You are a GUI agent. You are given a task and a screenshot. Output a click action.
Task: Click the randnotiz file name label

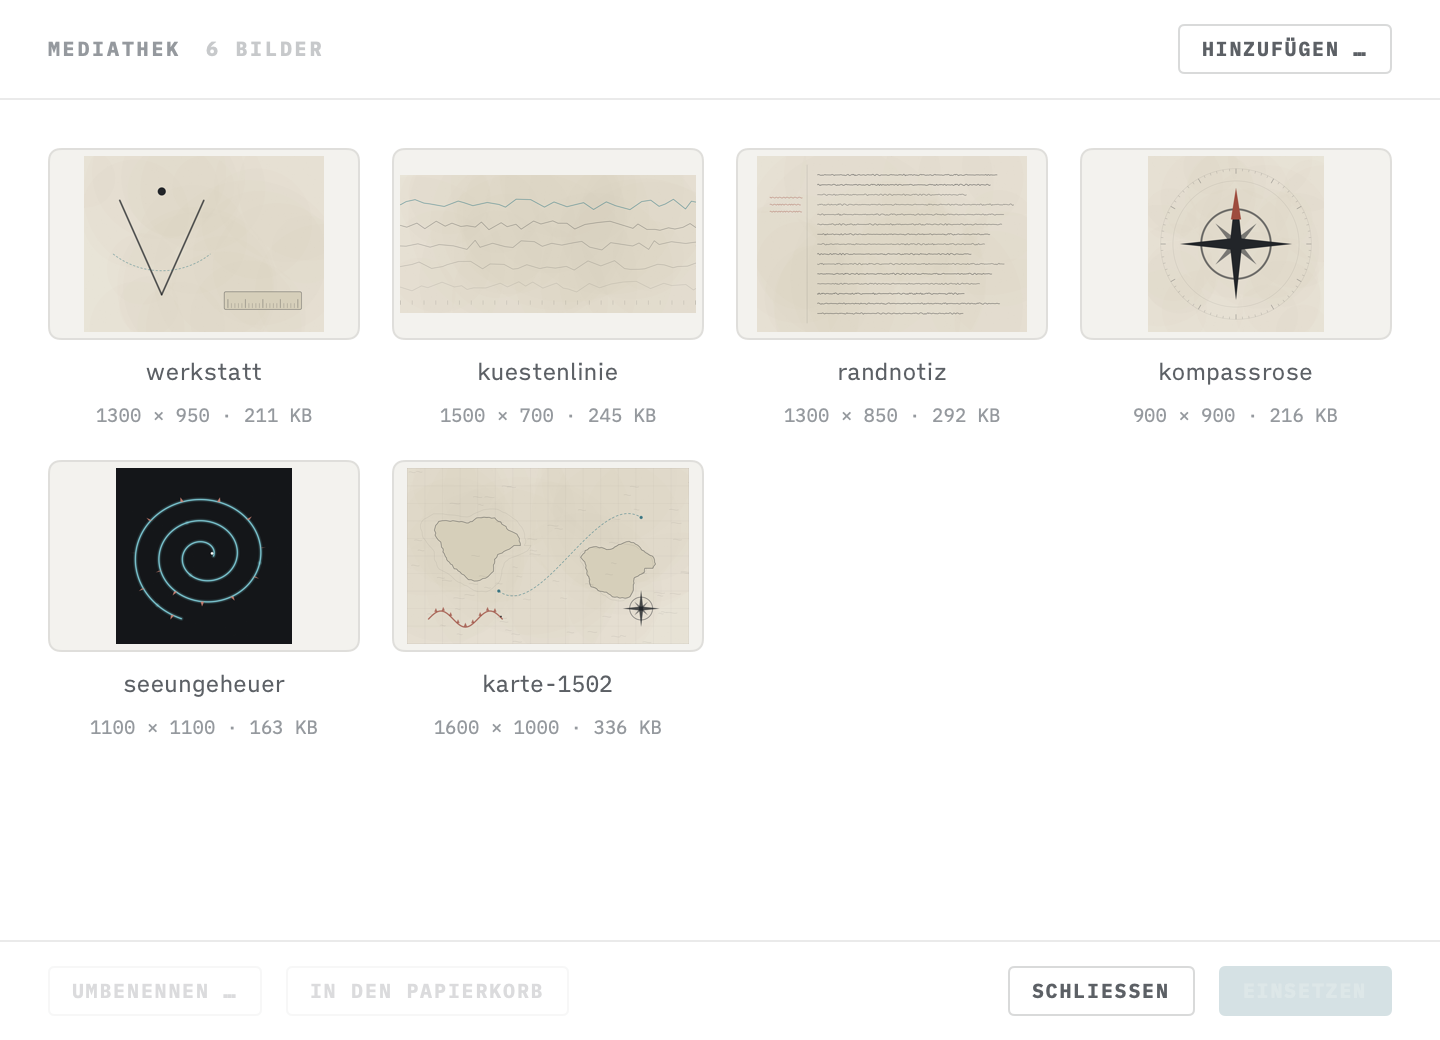892,372
